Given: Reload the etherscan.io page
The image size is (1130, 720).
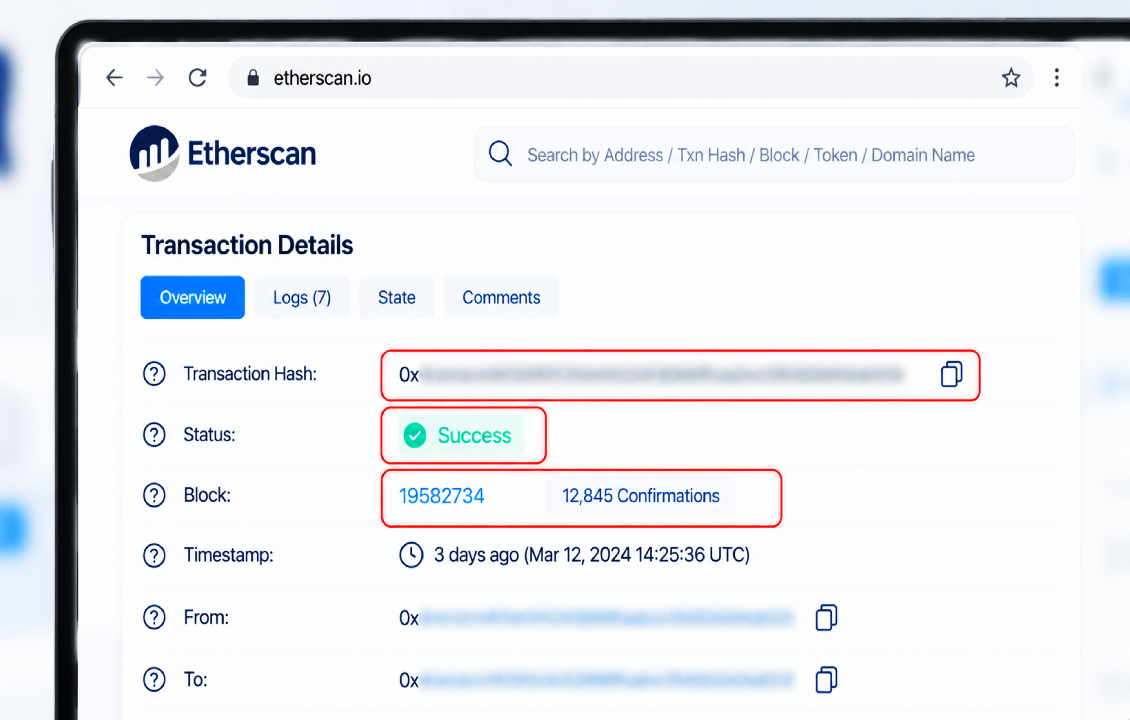Looking at the screenshot, I should [x=197, y=77].
